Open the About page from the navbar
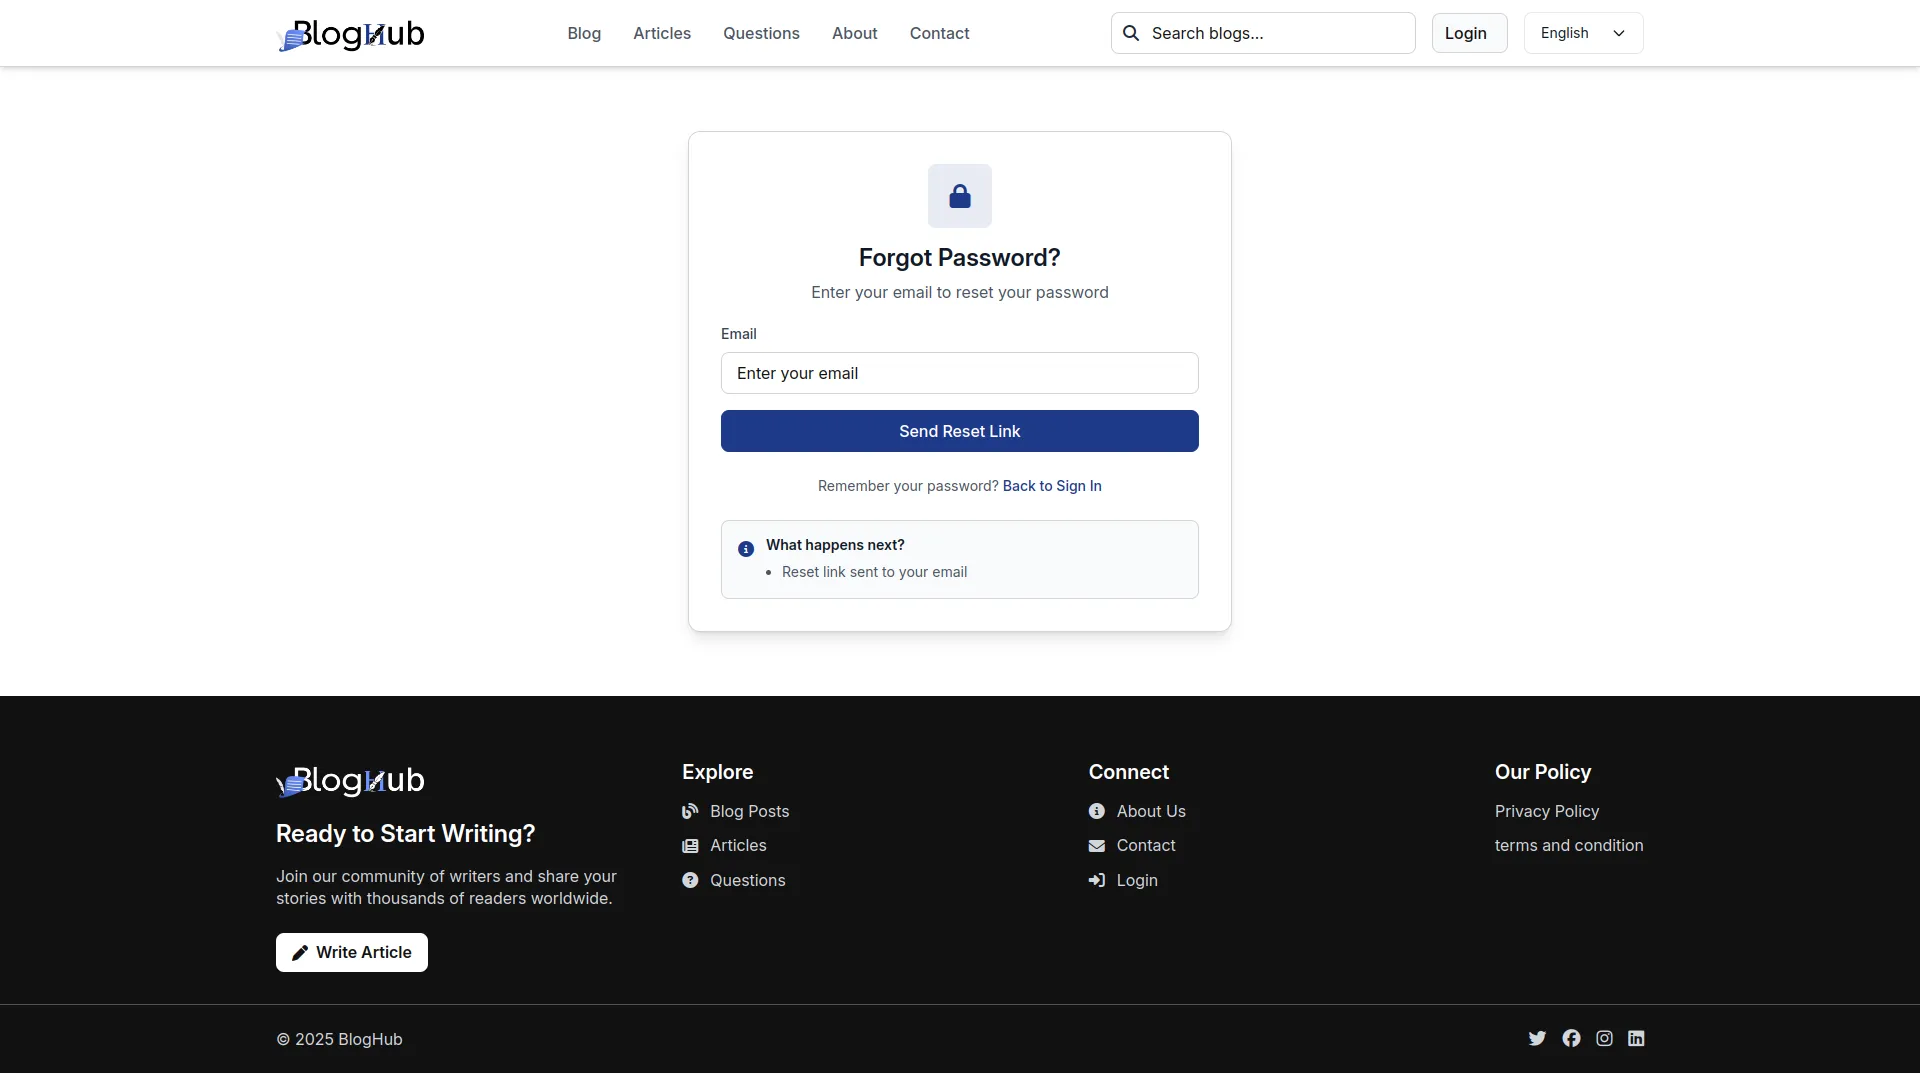This screenshot has width=1920, height=1080. [x=854, y=33]
